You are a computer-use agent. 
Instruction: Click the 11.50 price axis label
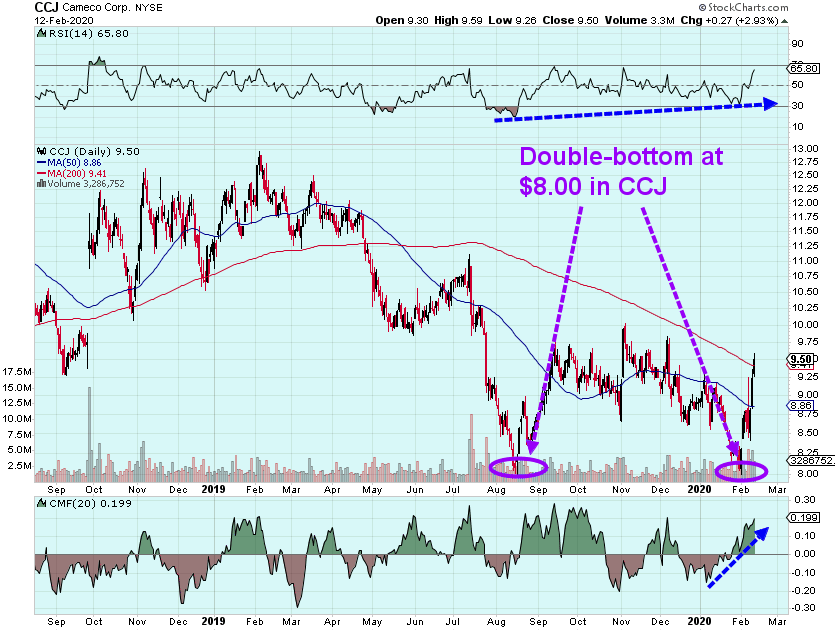click(x=805, y=231)
